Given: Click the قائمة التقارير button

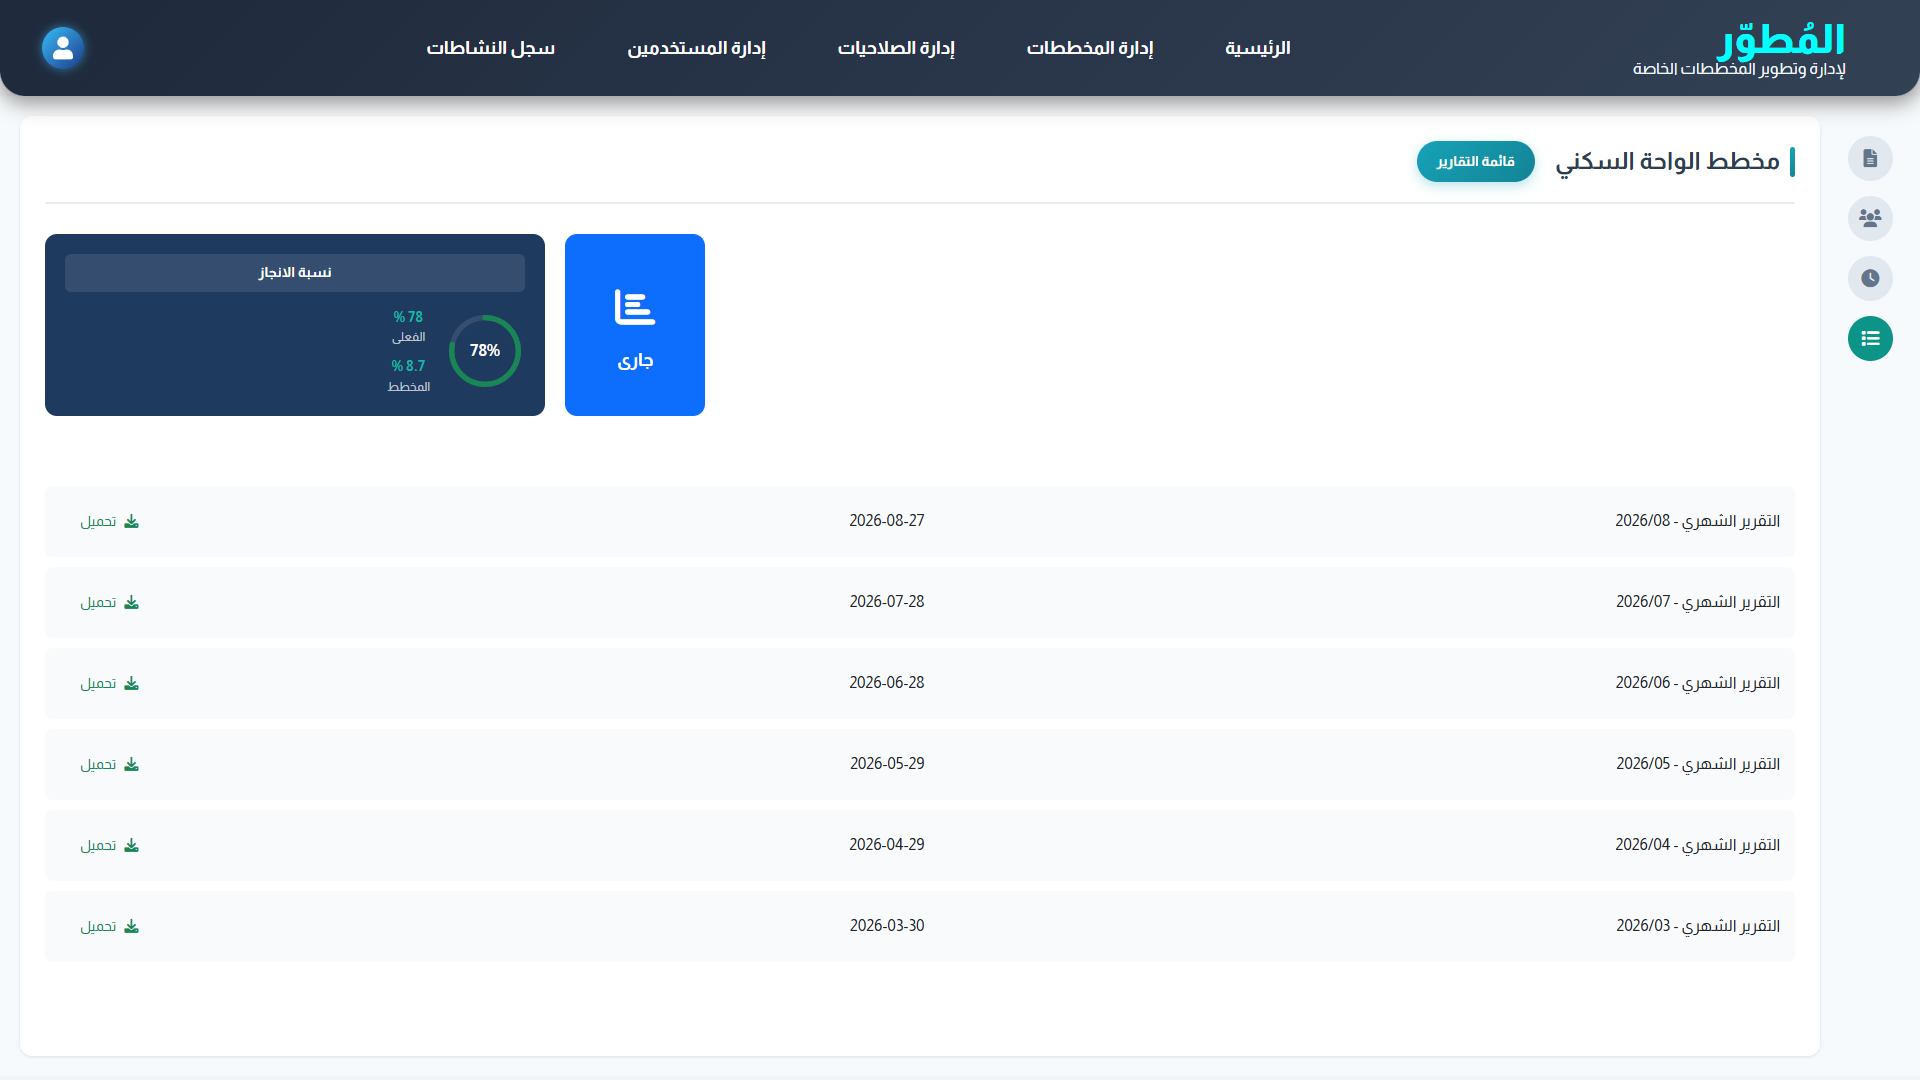Looking at the screenshot, I should (1476, 161).
